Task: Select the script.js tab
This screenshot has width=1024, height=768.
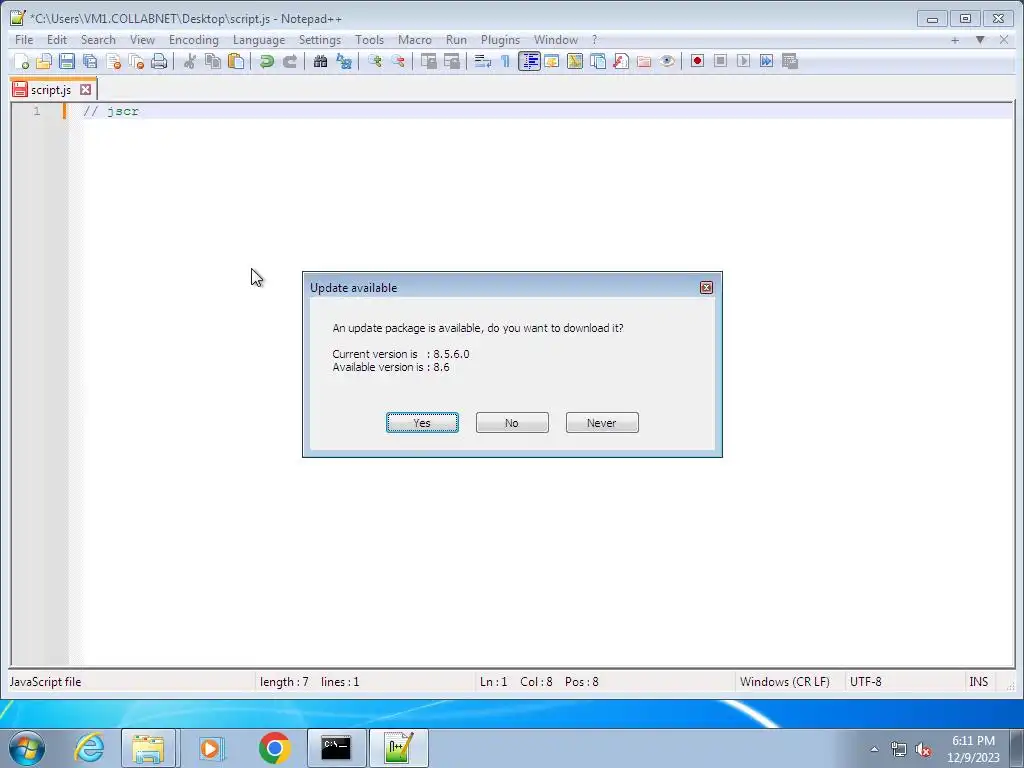Action: [51, 90]
